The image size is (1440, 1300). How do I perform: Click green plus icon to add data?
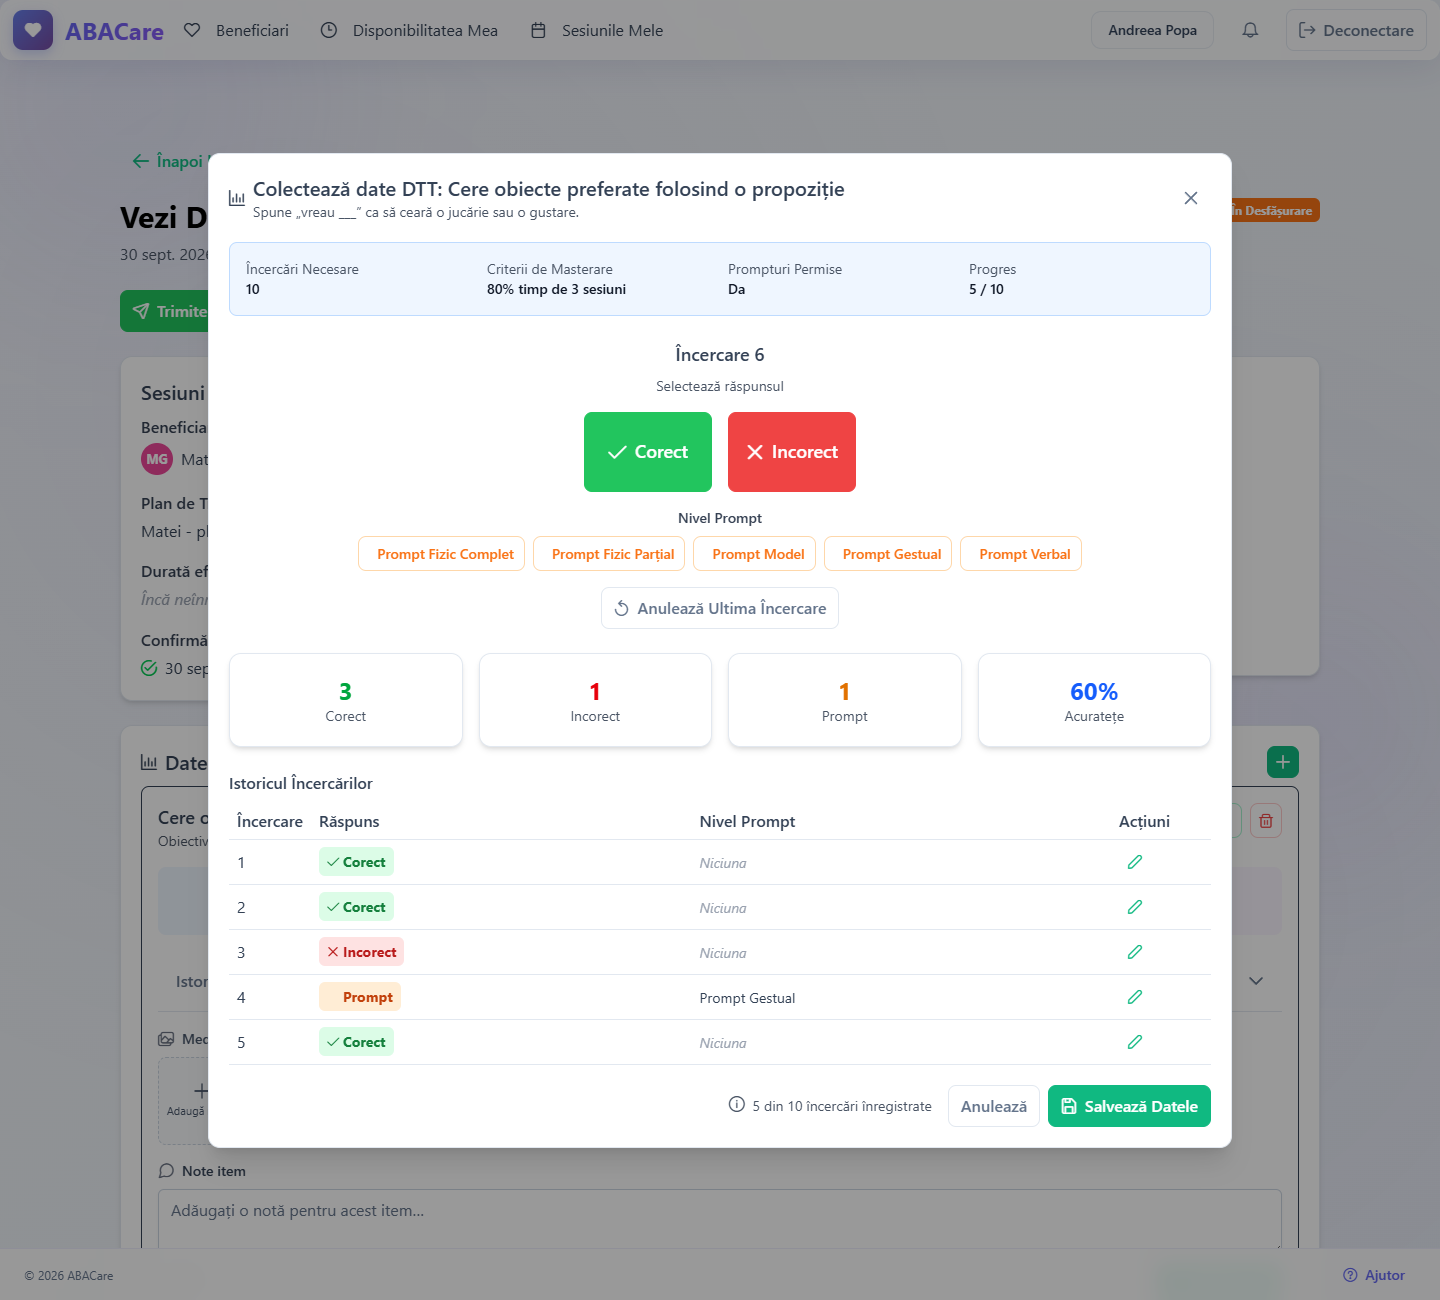pyautogui.click(x=1283, y=762)
